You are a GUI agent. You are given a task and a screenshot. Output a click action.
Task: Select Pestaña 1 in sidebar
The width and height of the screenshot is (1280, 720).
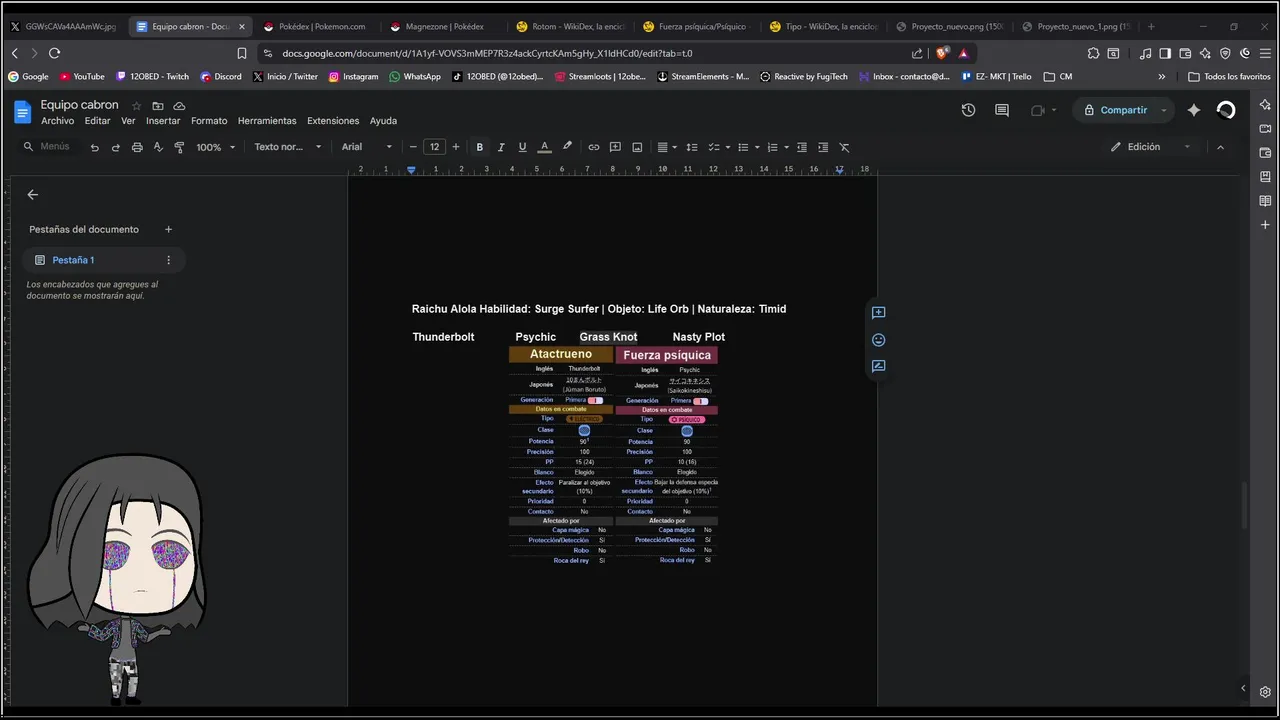click(104, 260)
